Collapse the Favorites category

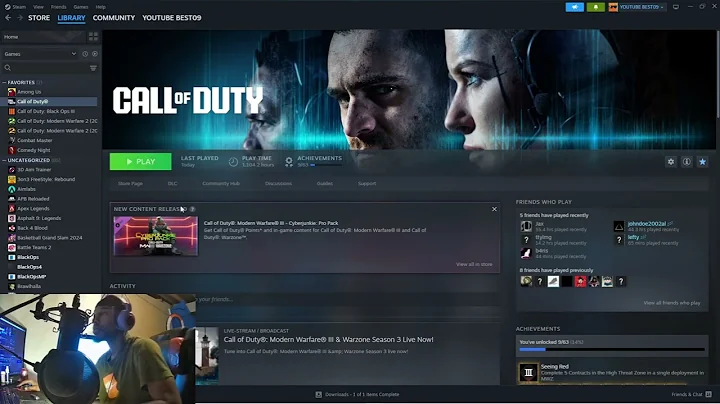tap(5, 83)
